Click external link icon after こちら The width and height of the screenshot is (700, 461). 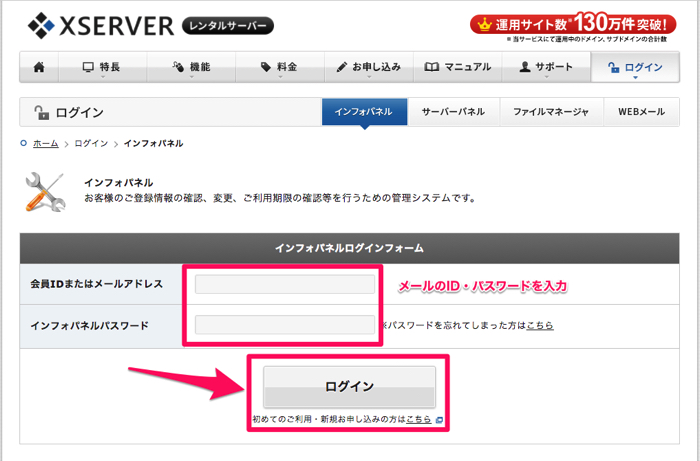pyautogui.click(x=439, y=420)
